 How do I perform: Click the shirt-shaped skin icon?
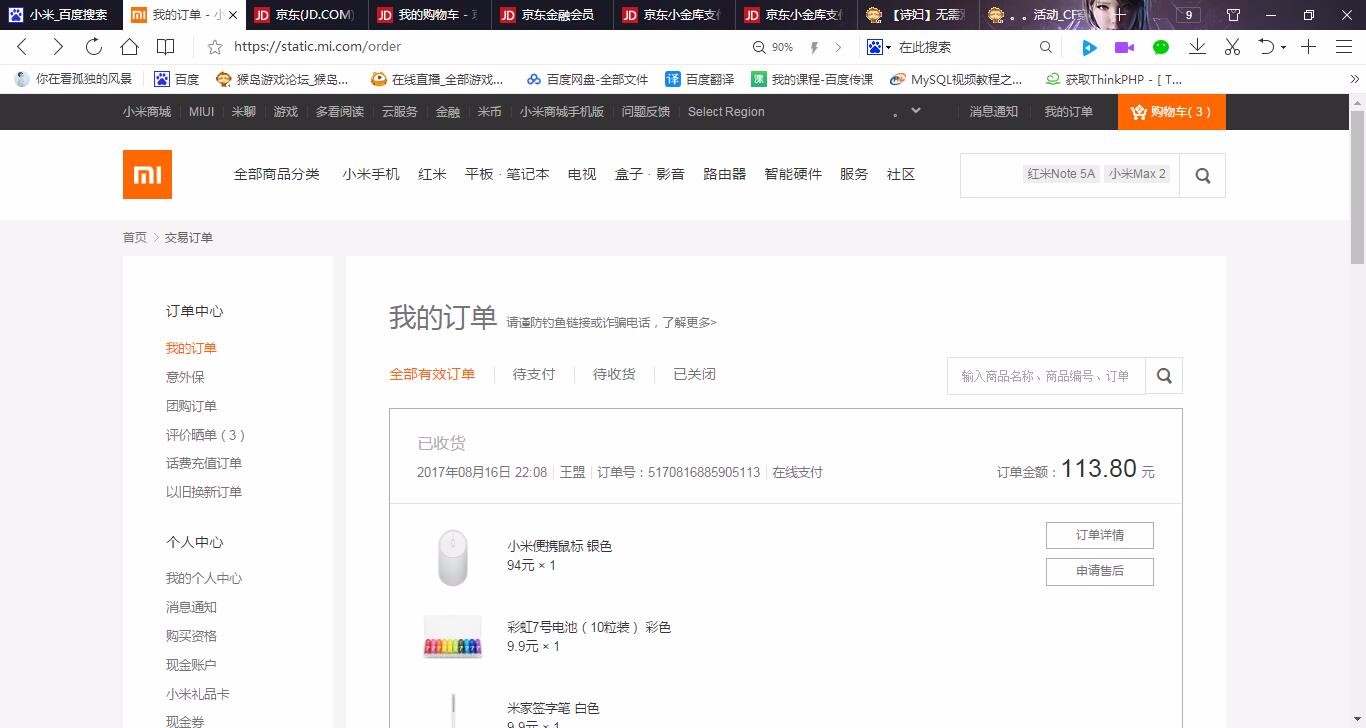1234,15
